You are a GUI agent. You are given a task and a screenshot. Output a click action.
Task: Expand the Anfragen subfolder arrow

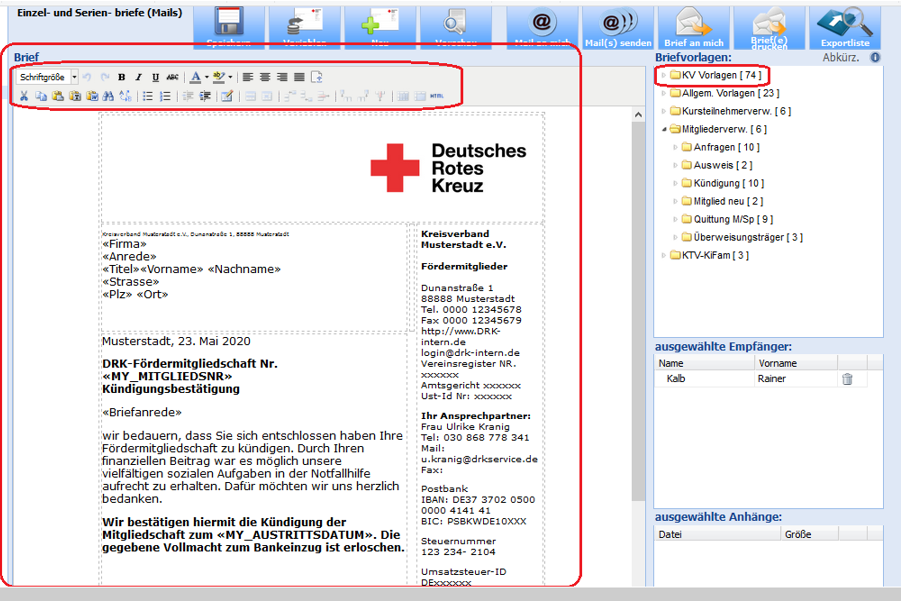(x=675, y=147)
